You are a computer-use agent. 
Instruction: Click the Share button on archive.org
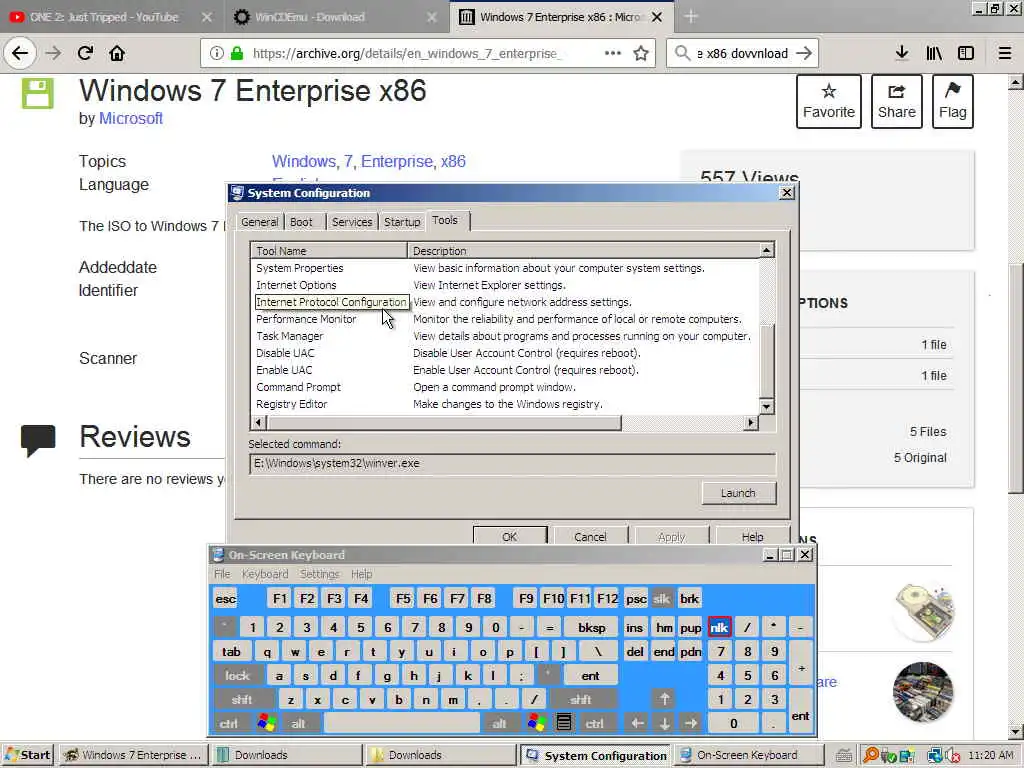(897, 101)
